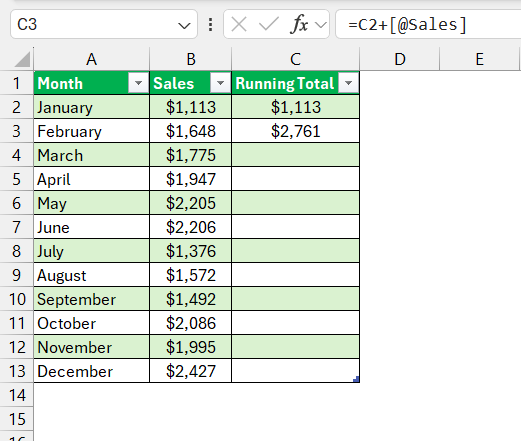Select row 1 header
The image size is (521, 441).
(17, 83)
